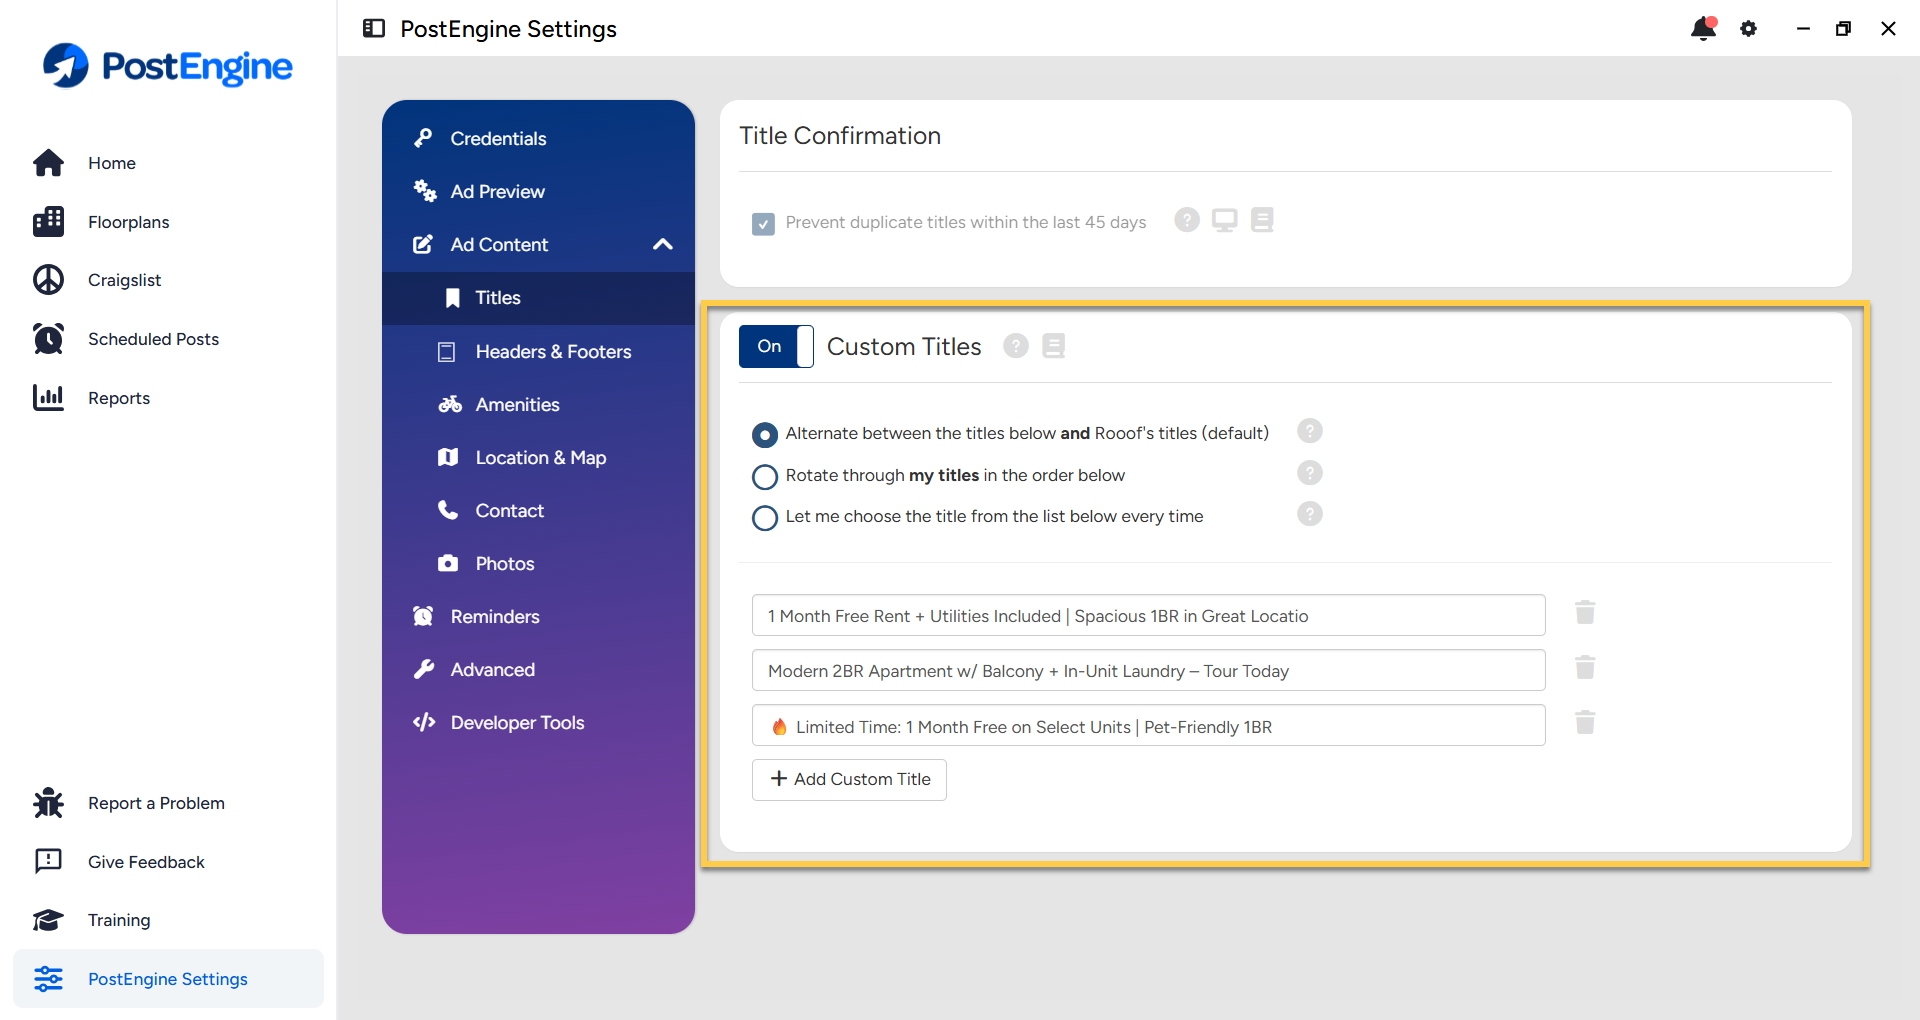Click the help icon next to Custom Titles
Screen dimensions: 1920x1020
click(x=1016, y=346)
